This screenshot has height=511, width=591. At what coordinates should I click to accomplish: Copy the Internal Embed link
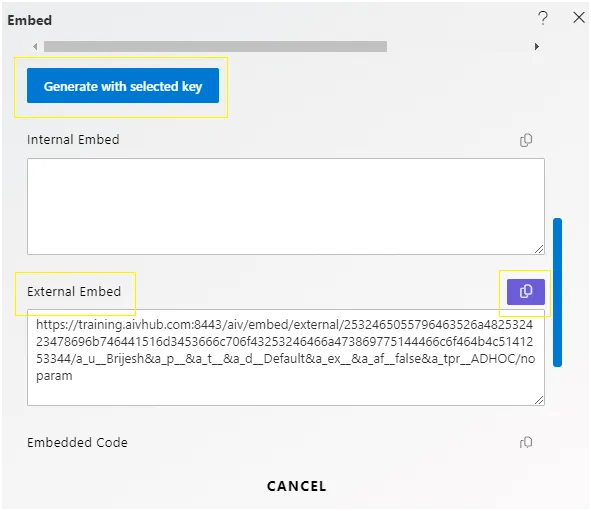coord(526,140)
